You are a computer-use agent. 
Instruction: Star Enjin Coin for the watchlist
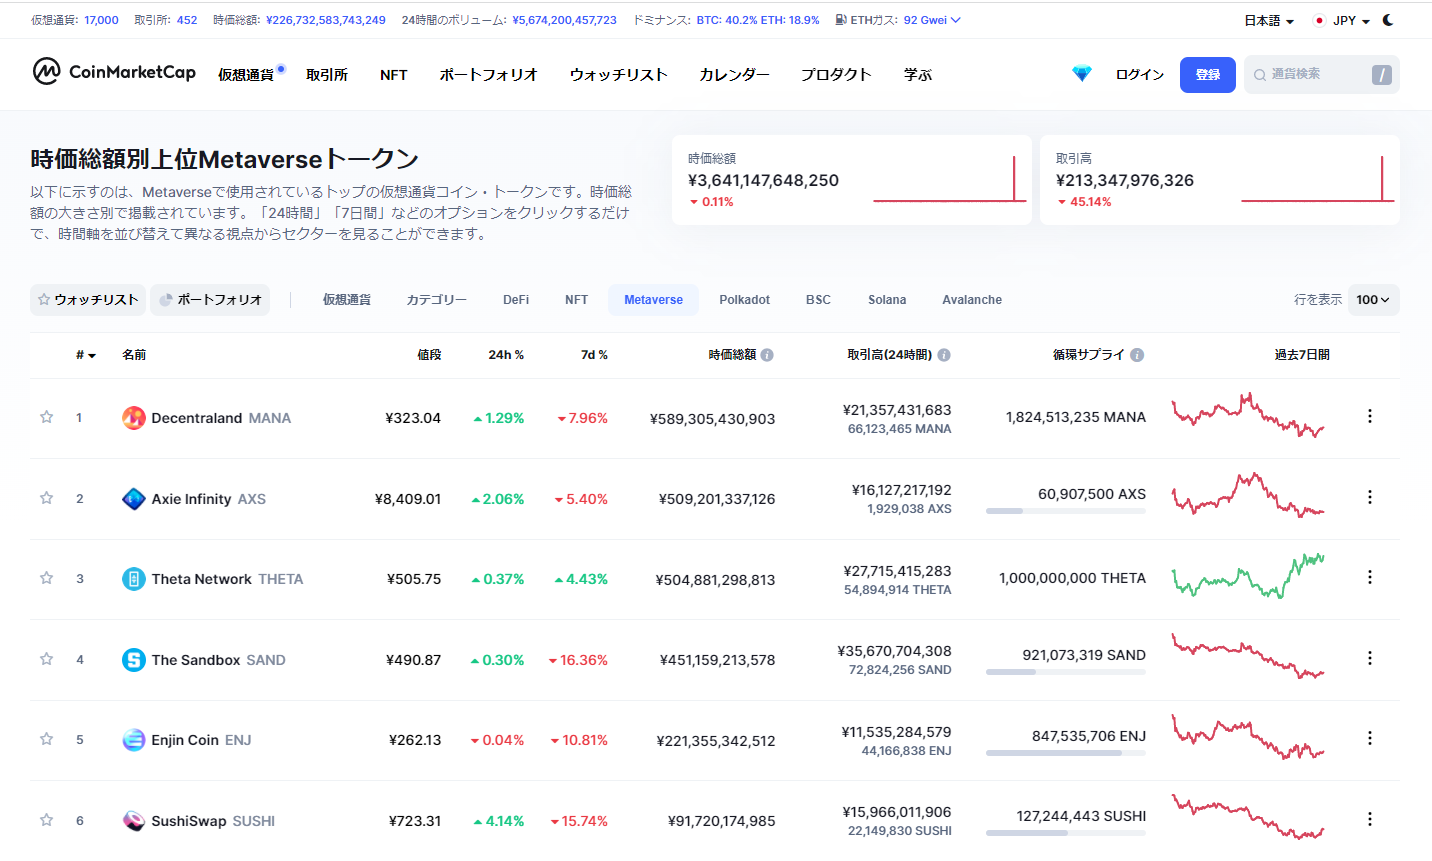[46, 739]
